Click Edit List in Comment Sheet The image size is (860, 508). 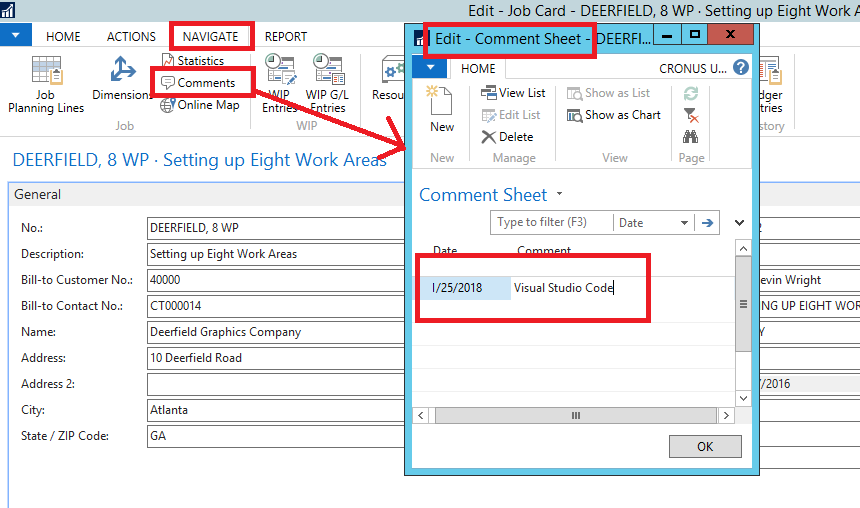511,115
